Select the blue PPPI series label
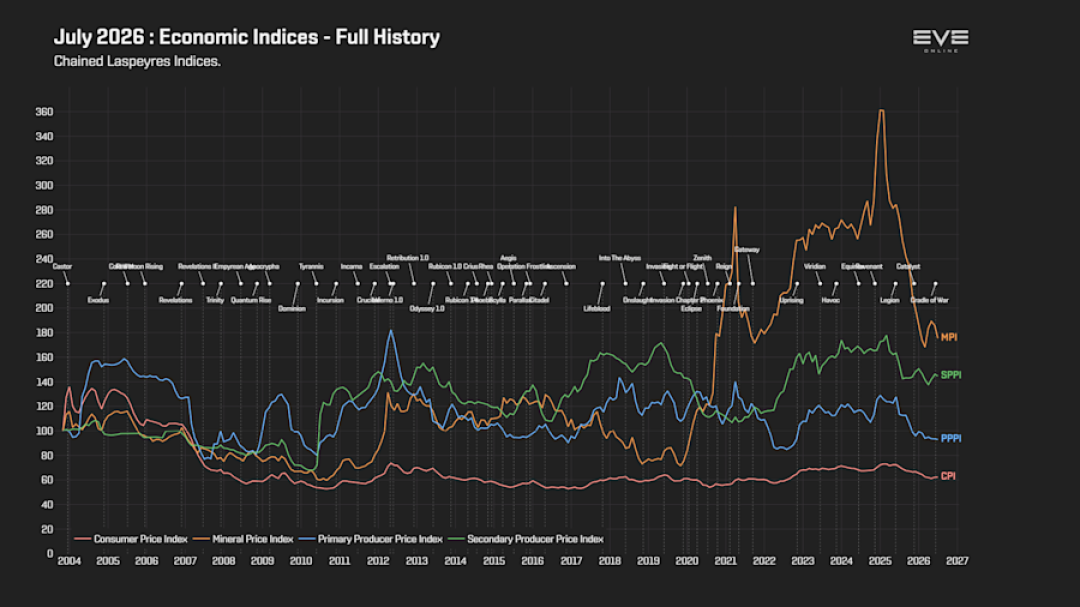1080x607 pixels. coord(951,439)
